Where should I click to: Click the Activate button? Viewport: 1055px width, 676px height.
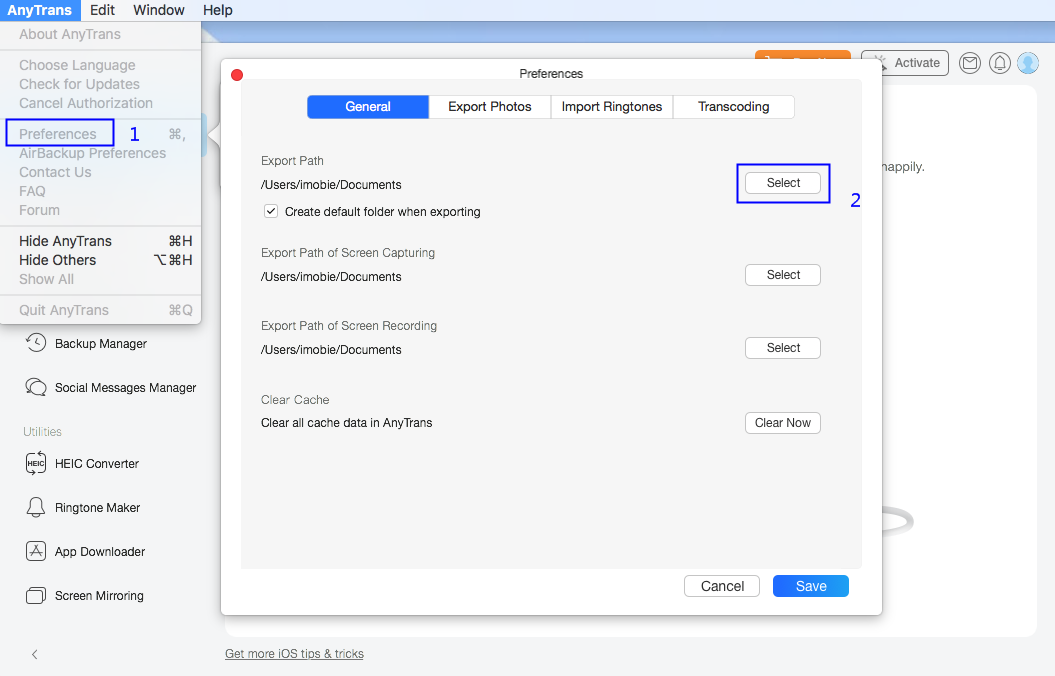(905, 63)
